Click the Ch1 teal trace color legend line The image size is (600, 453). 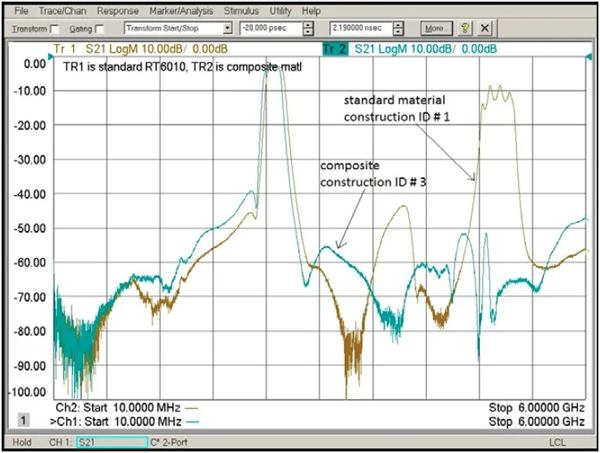coord(192,422)
